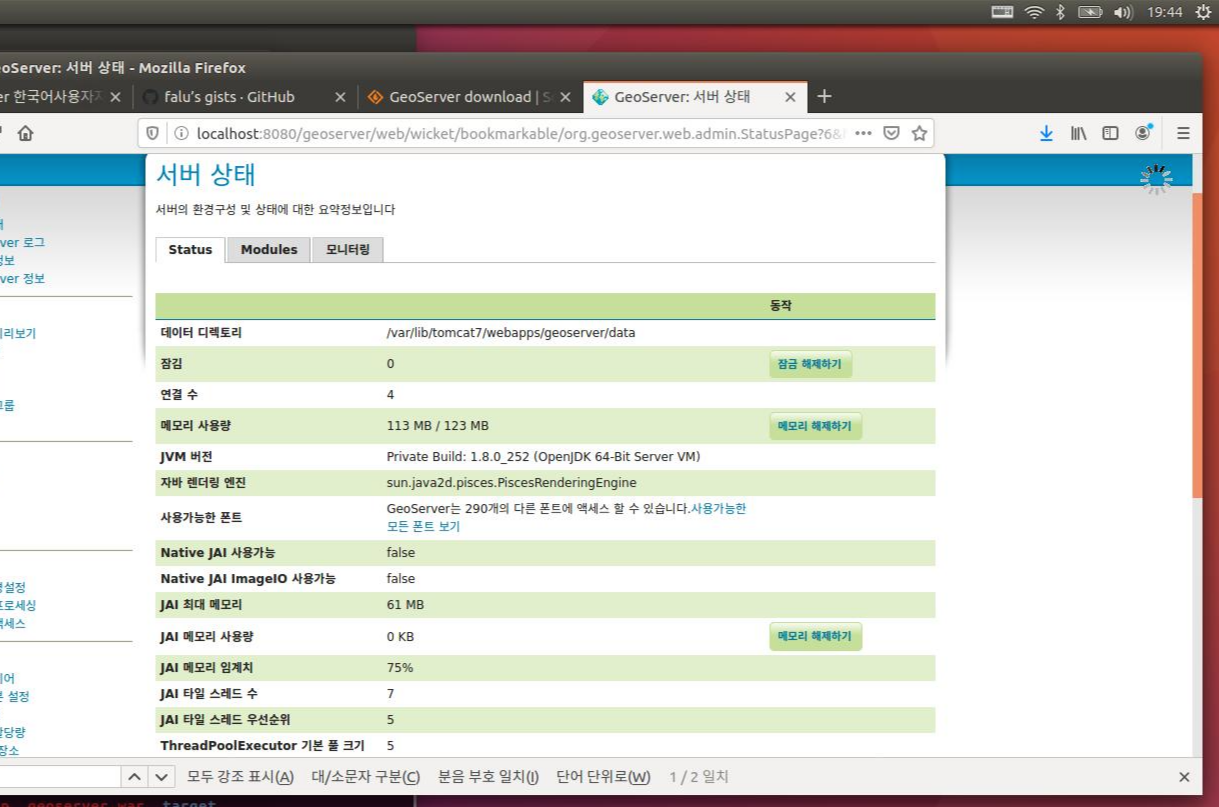This screenshot has width=1219, height=807.
Task: Close the 한국어사용자 tab
Action: click(115, 97)
